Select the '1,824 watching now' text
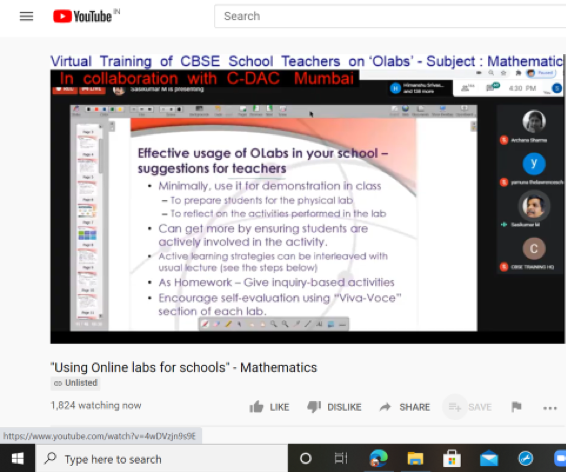The width and height of the screenshot is (566, 472). click(96, 406)
